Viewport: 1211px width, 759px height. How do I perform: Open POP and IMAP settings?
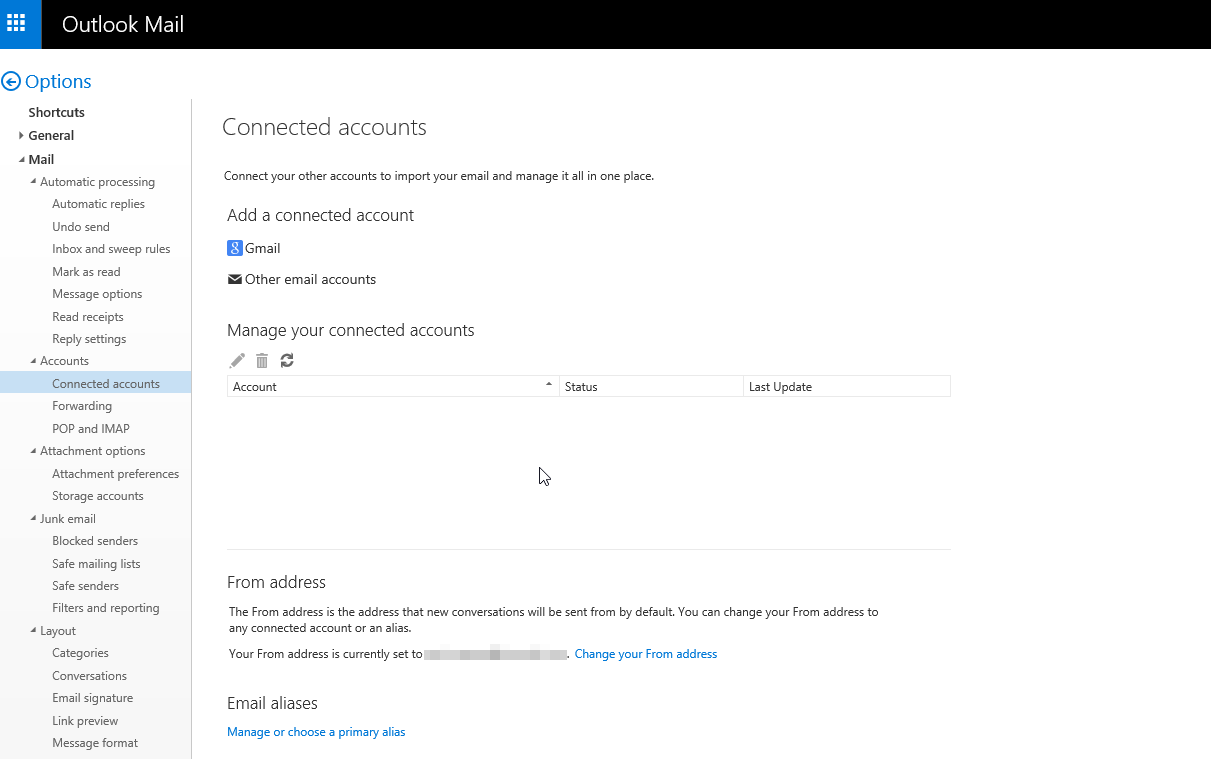pos(91,429)
